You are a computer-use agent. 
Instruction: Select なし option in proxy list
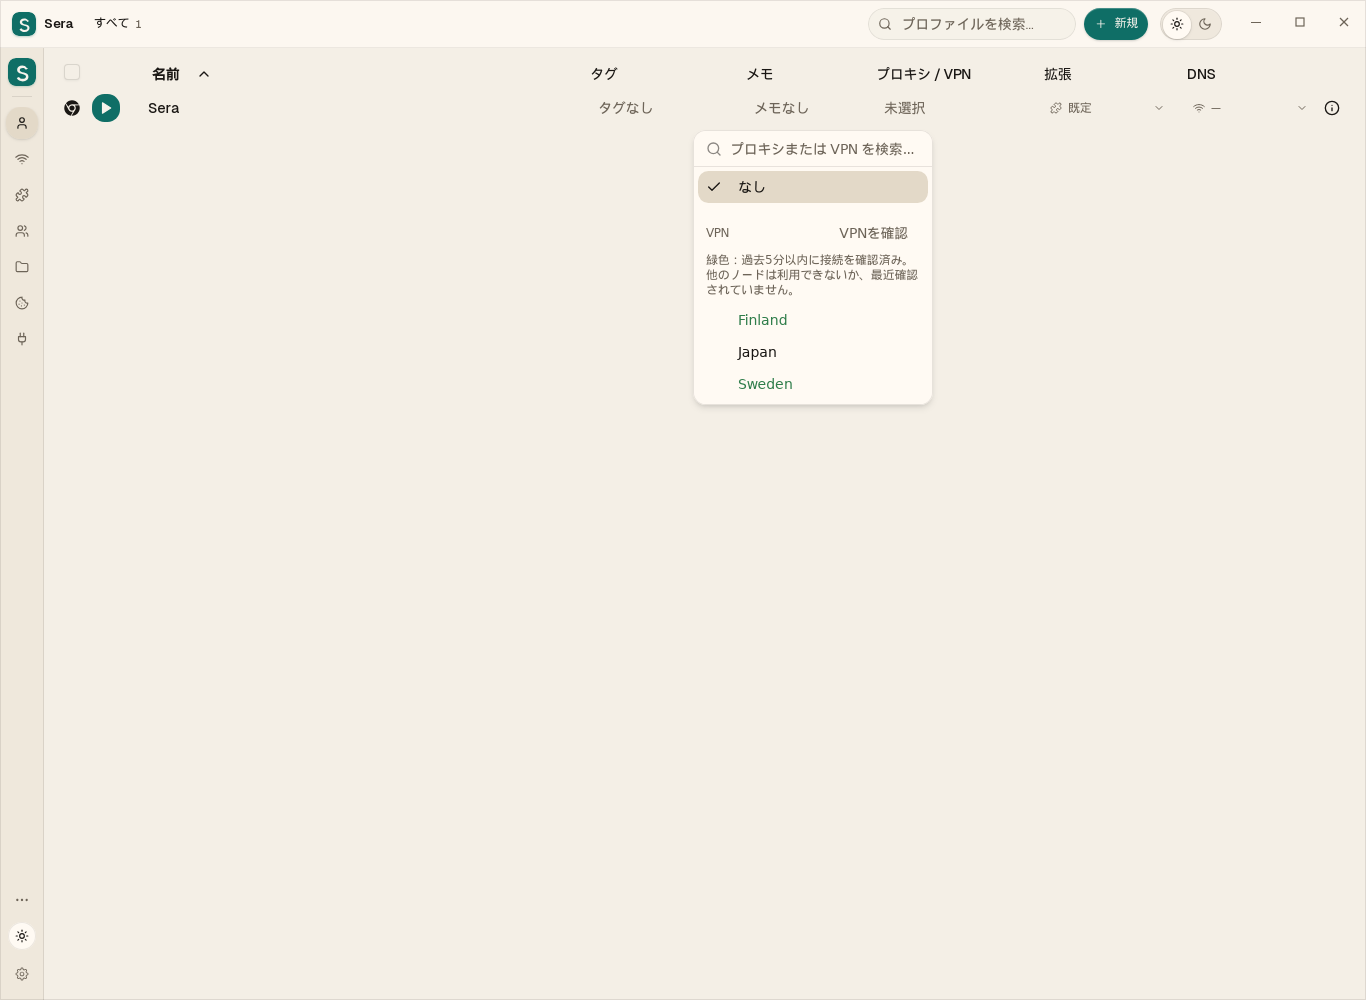(813, 187)
